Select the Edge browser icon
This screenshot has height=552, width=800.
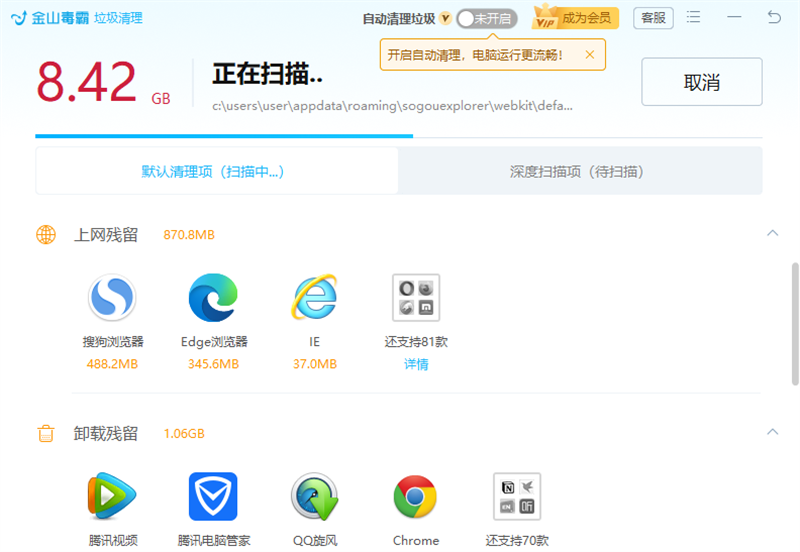coord(213,298)
